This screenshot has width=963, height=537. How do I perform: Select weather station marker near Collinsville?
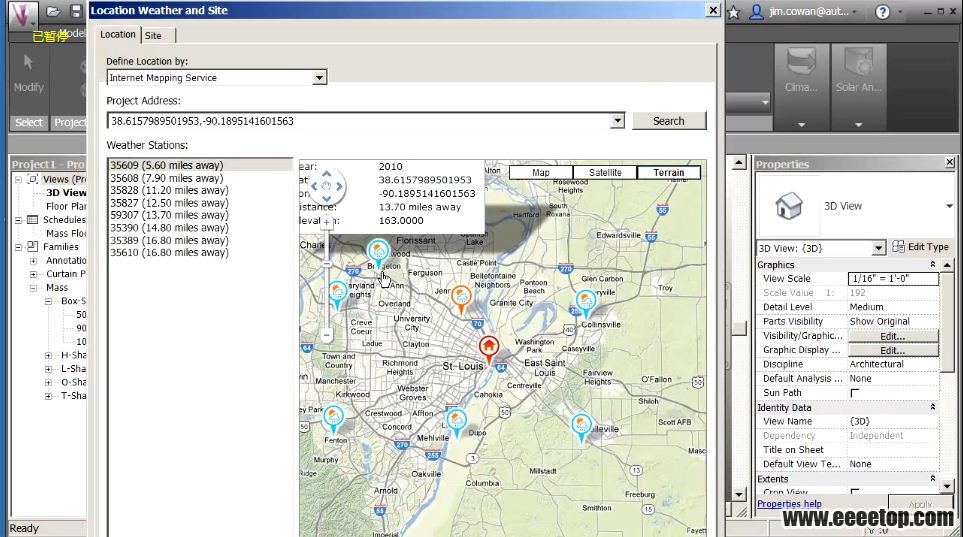pos(586,304)
